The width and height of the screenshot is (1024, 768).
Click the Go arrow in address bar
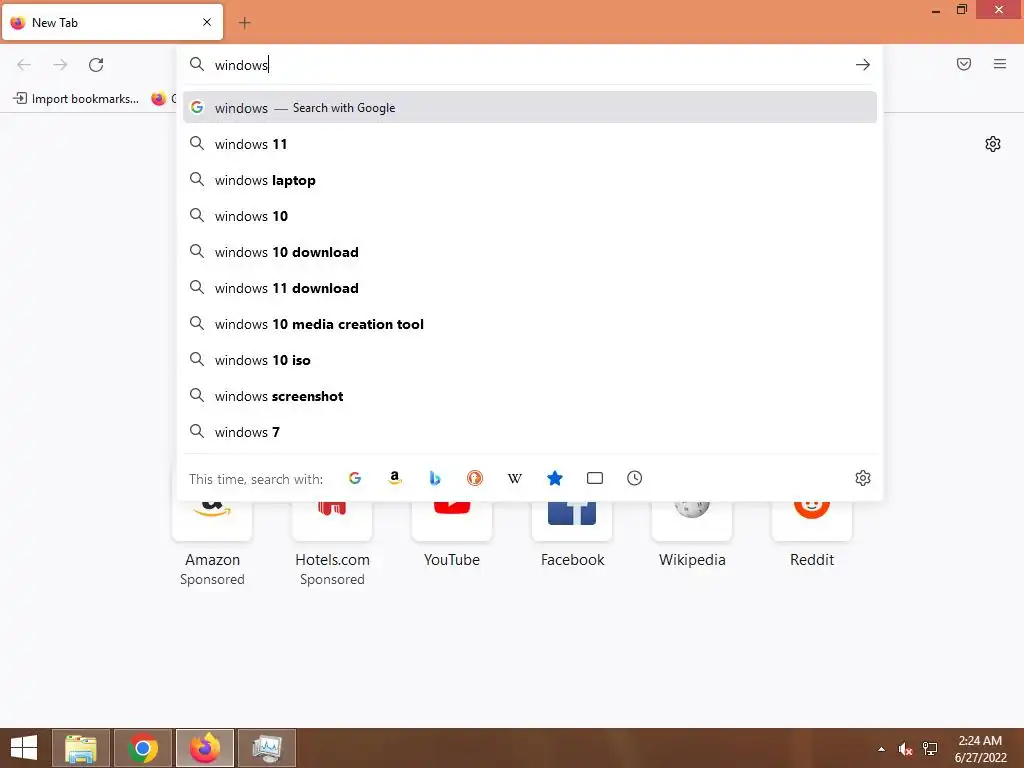click(863, 65)
